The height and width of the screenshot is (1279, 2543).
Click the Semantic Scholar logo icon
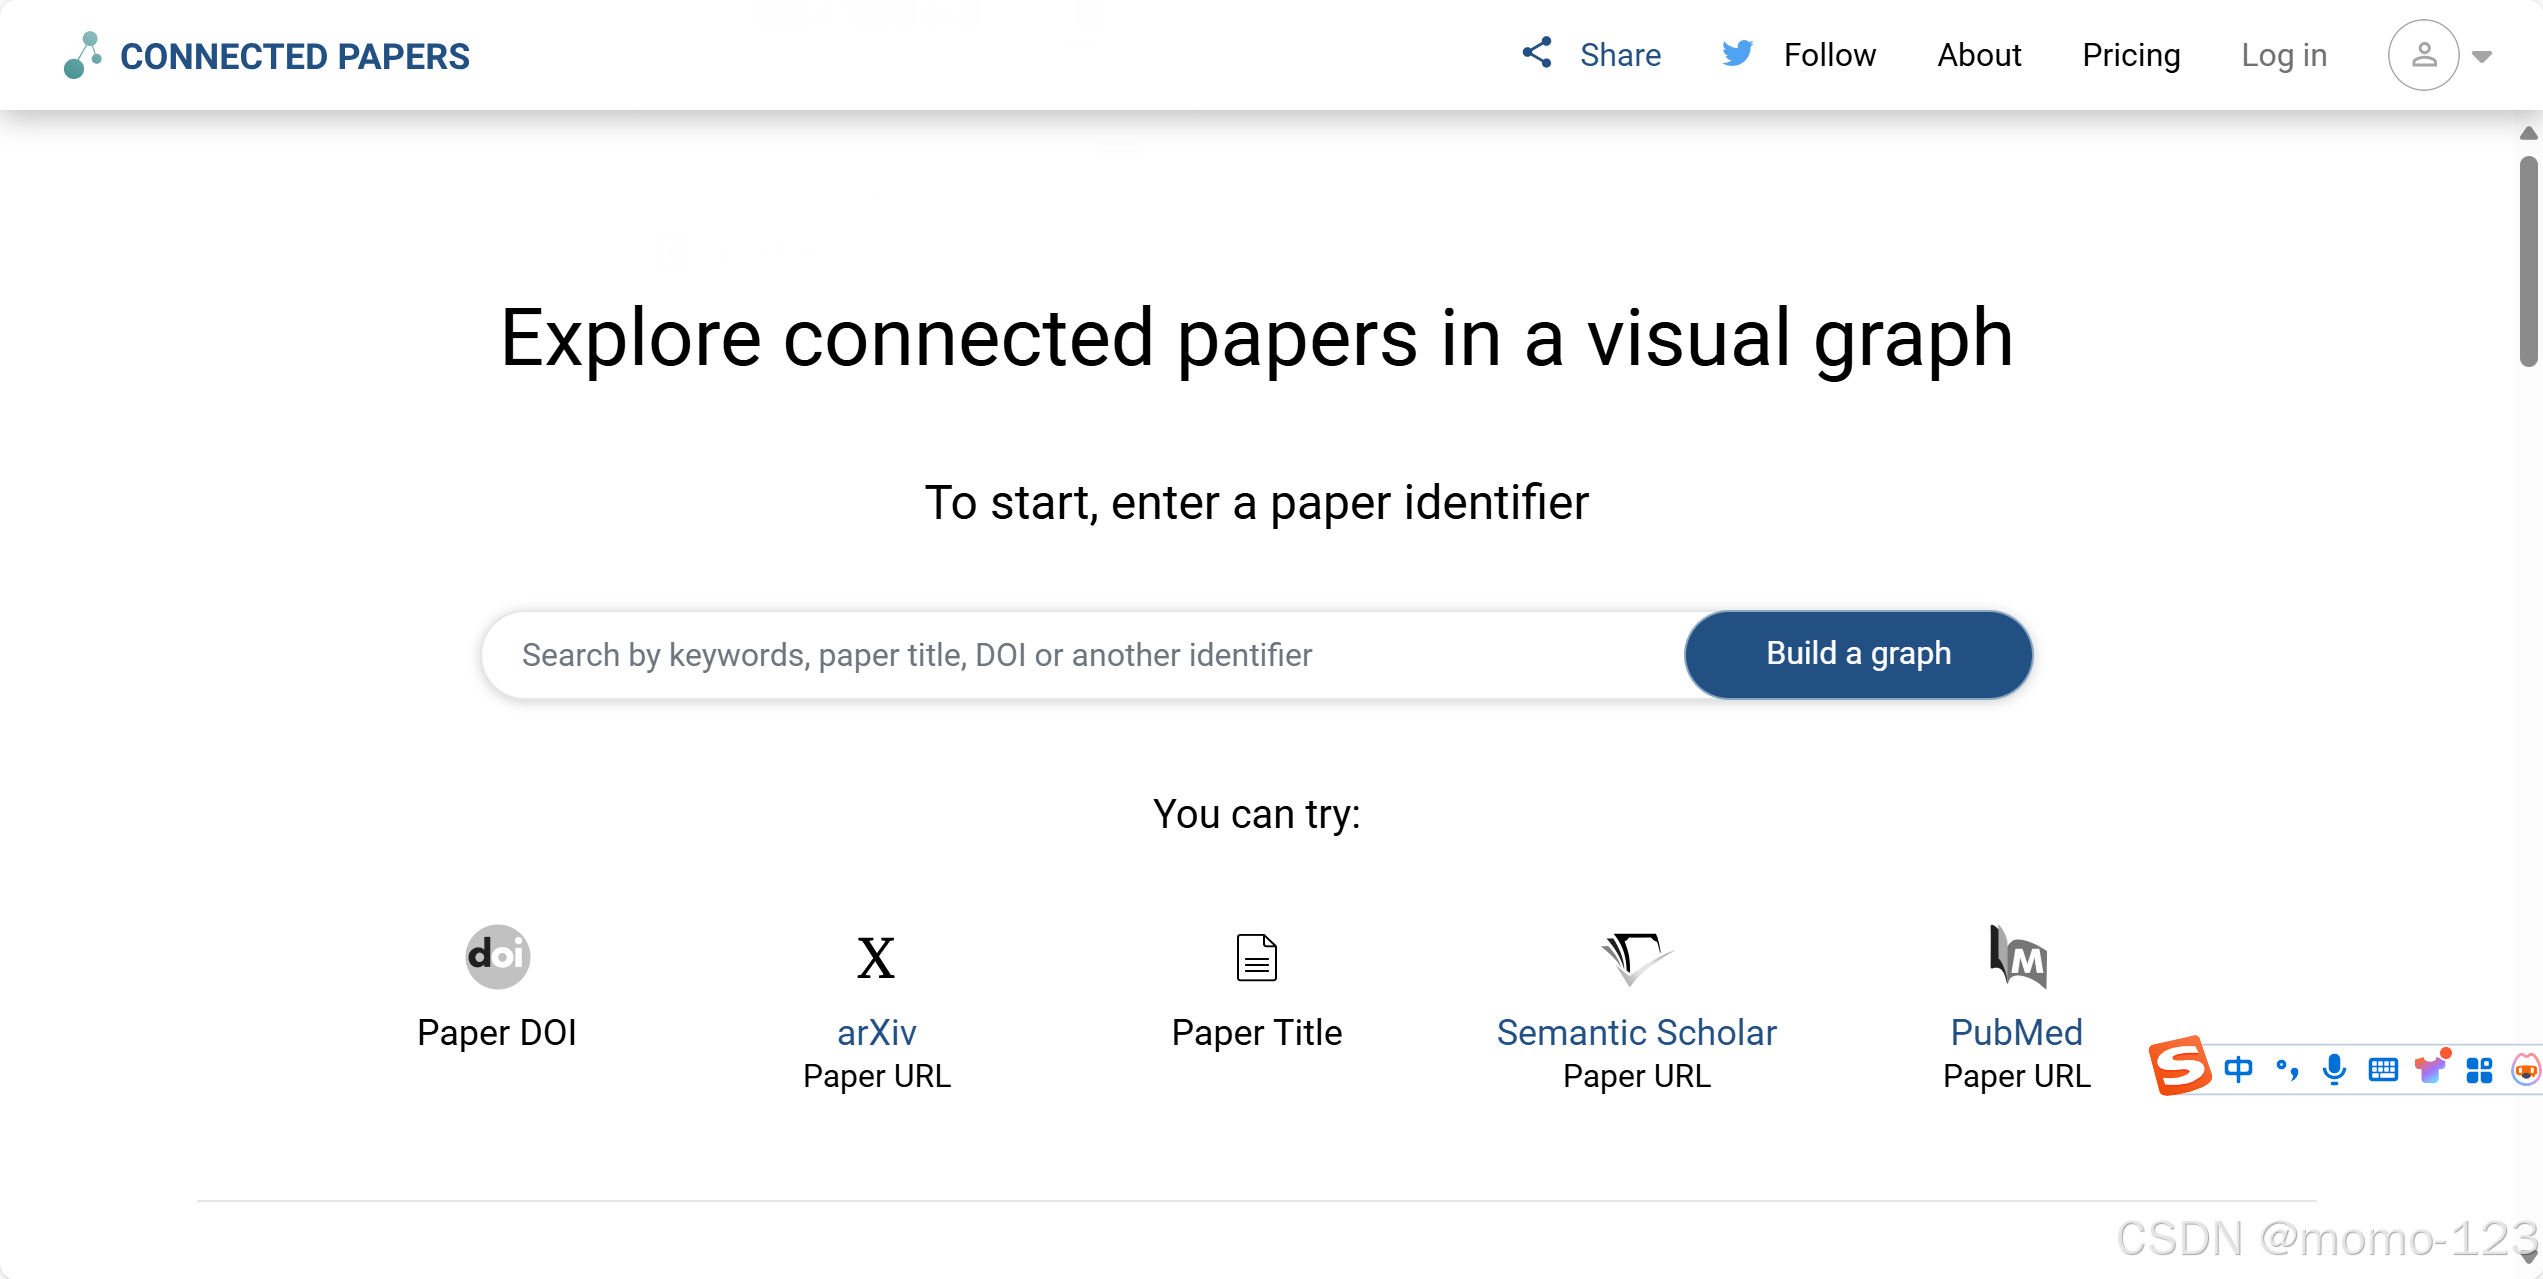click(1635, 957)
